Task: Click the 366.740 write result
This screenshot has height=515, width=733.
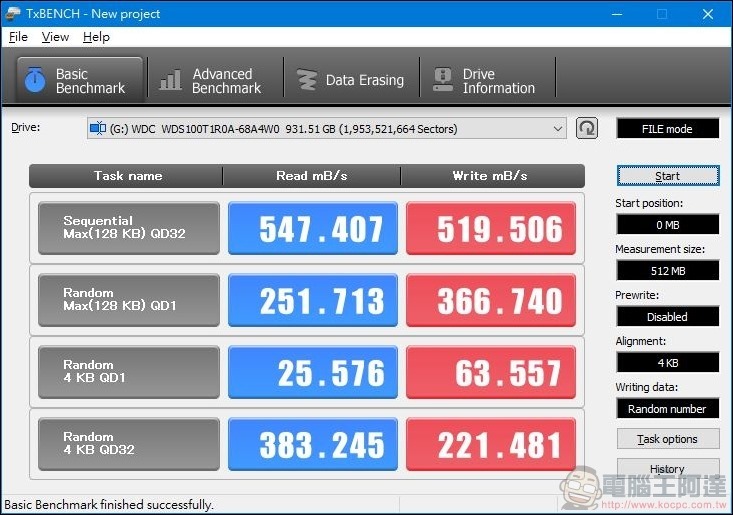Action: [x=491, y=300]
